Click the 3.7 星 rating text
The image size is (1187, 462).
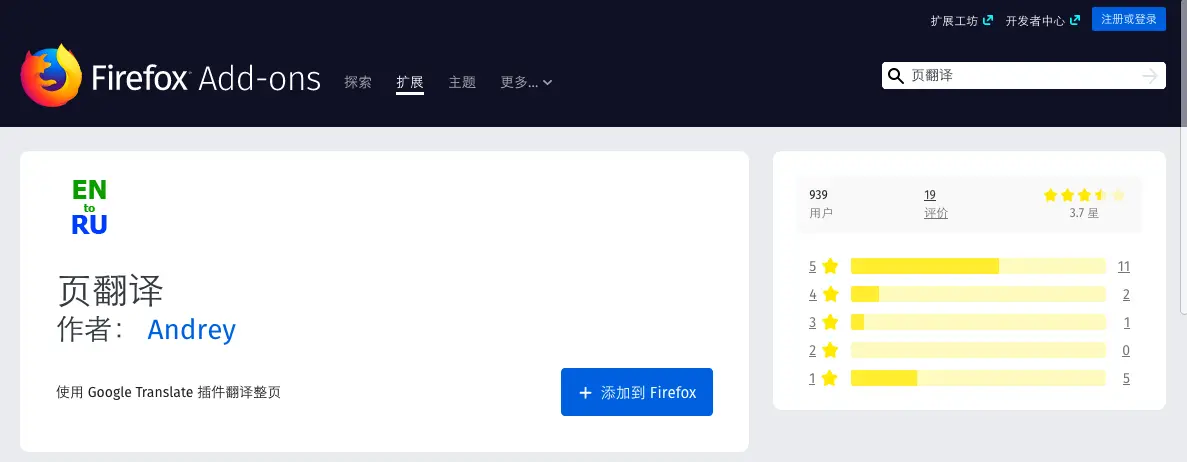[1083, 213]
